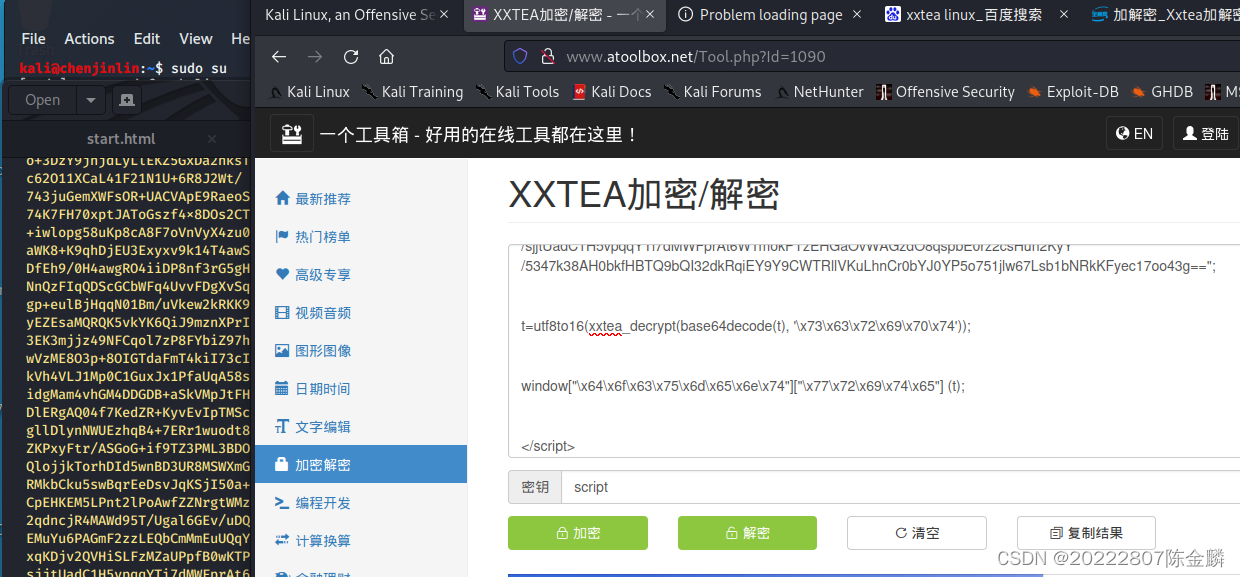Switch to Kali Linux Offensive Security tab
Viewport: 1240px width, 577px height.
[350, 15]
